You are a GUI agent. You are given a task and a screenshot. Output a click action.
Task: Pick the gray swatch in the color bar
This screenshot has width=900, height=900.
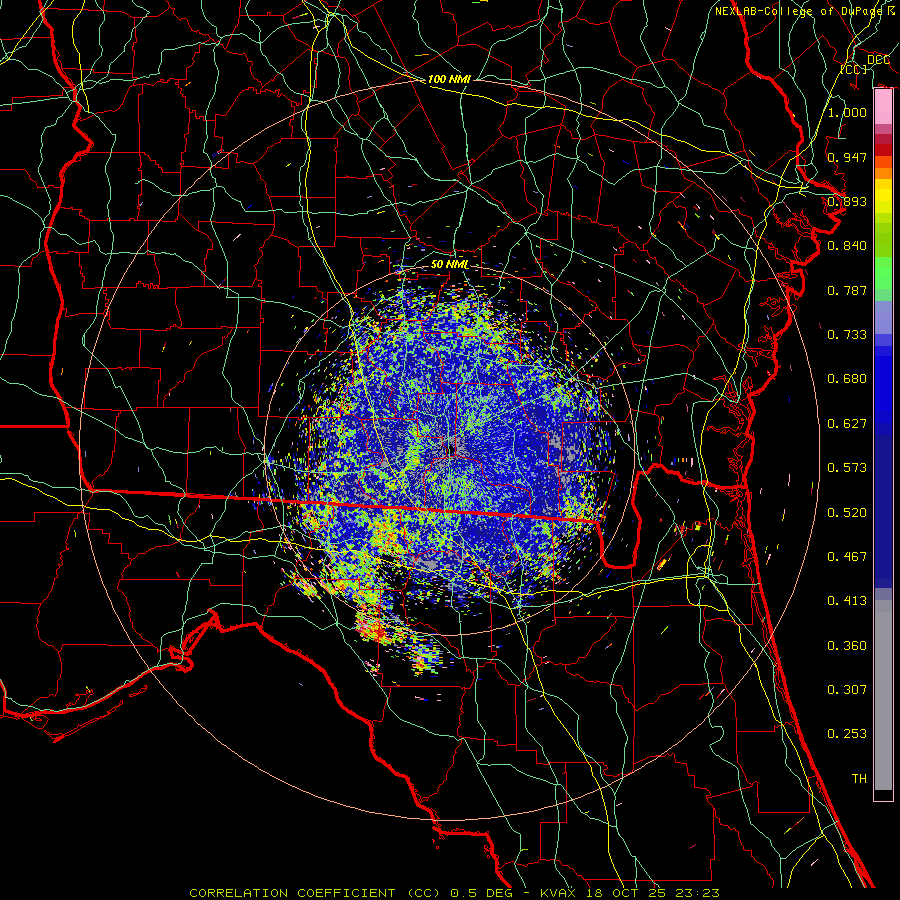tap(883, 695)
